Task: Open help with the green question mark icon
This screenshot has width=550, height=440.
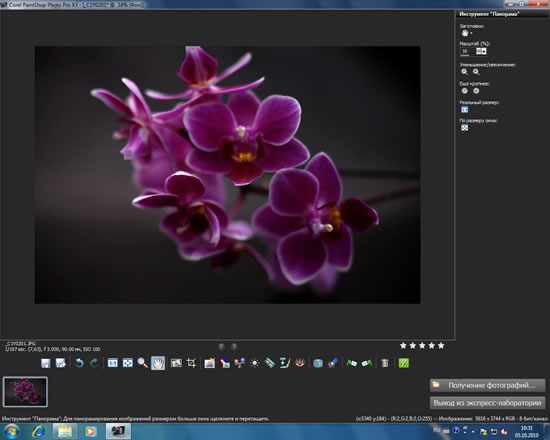Action: point(403,363)
